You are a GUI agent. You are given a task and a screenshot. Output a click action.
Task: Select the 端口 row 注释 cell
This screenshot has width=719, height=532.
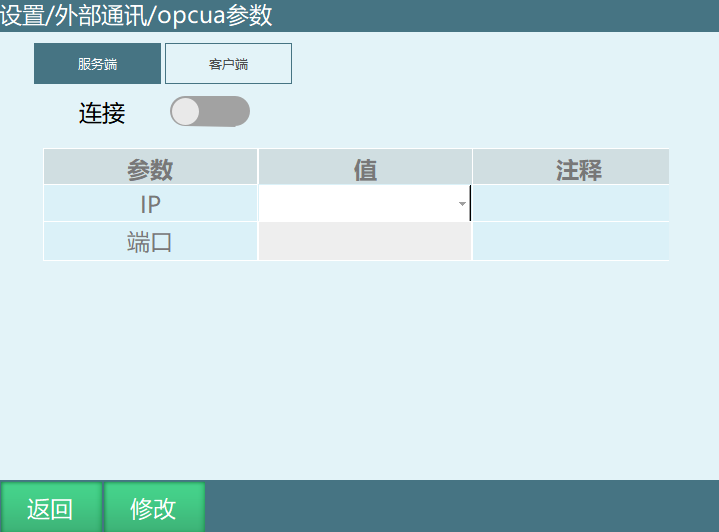point(570,242)
